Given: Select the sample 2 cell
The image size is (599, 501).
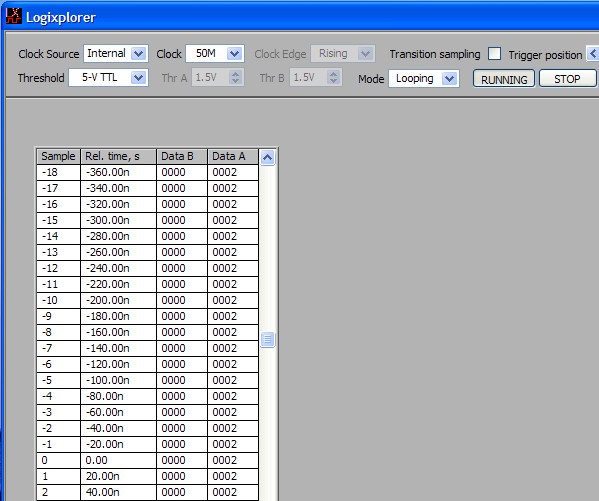Looking at the screenshot, I should [x=58, y=493].
